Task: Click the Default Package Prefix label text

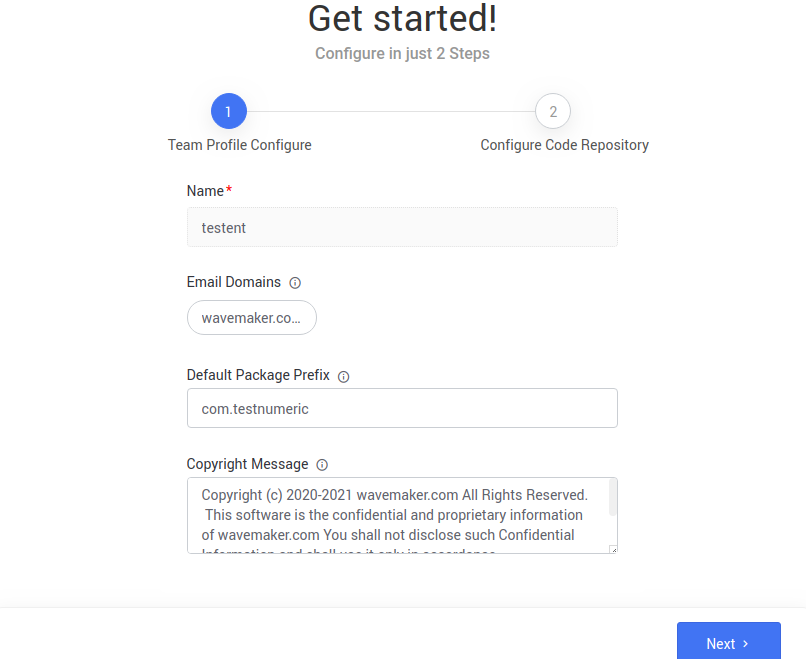Action: [x=258, y=376]
